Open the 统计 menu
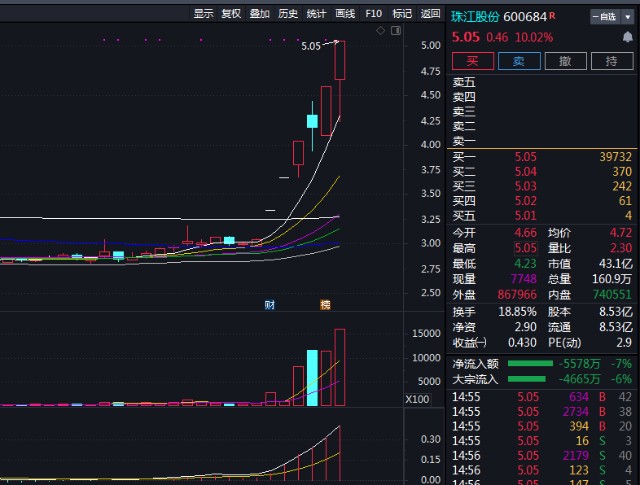The width and height of the screenshot is (640, 485). [x=316, y=14]
